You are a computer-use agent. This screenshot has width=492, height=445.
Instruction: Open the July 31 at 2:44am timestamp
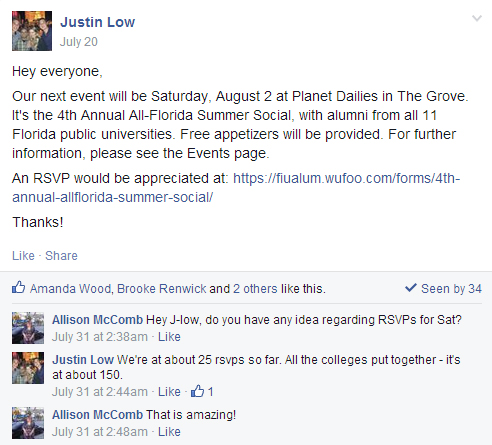100,392
